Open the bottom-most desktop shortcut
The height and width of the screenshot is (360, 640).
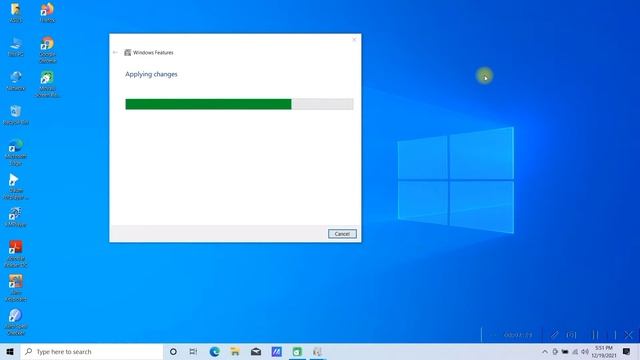point(16,322)
